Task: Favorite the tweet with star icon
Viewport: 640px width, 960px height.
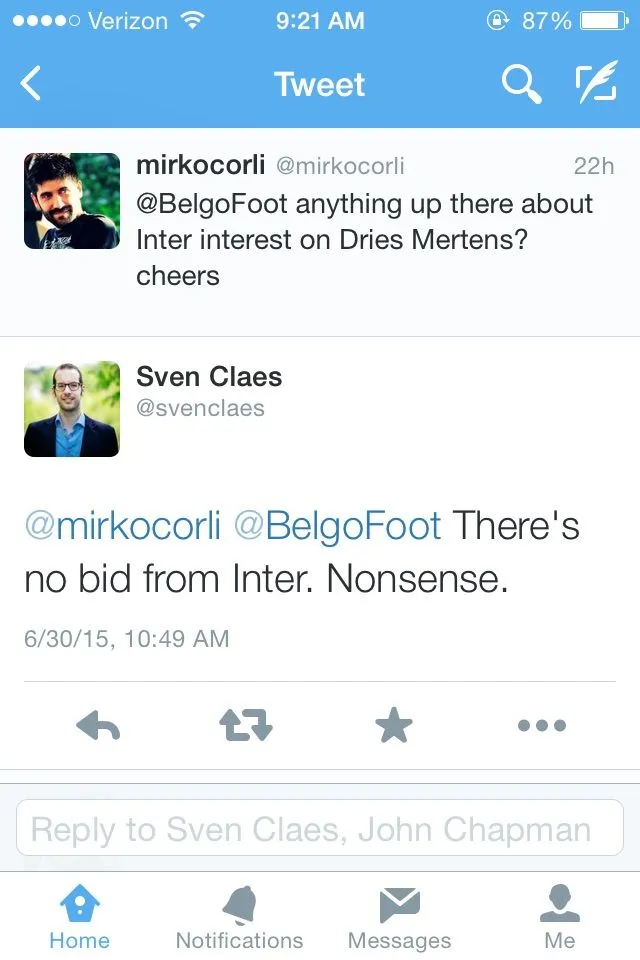Action: click(x=393, y=726)
